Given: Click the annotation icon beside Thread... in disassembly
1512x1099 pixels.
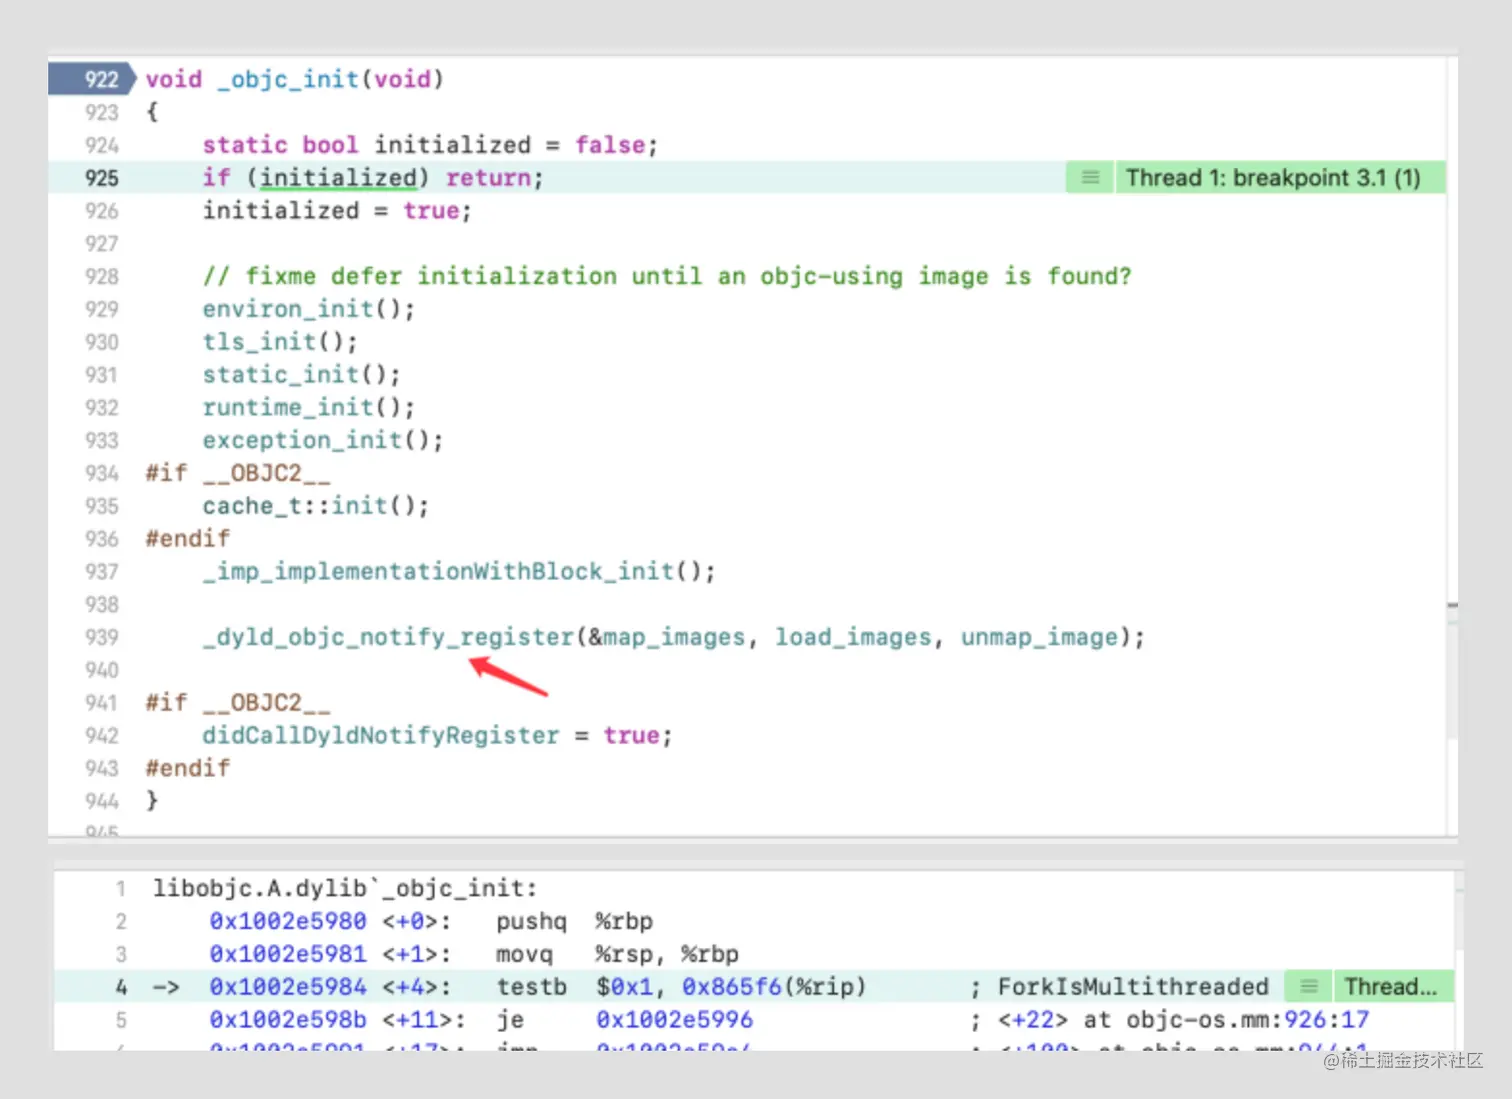Looking at the screenshot, I should (1308, 987).
